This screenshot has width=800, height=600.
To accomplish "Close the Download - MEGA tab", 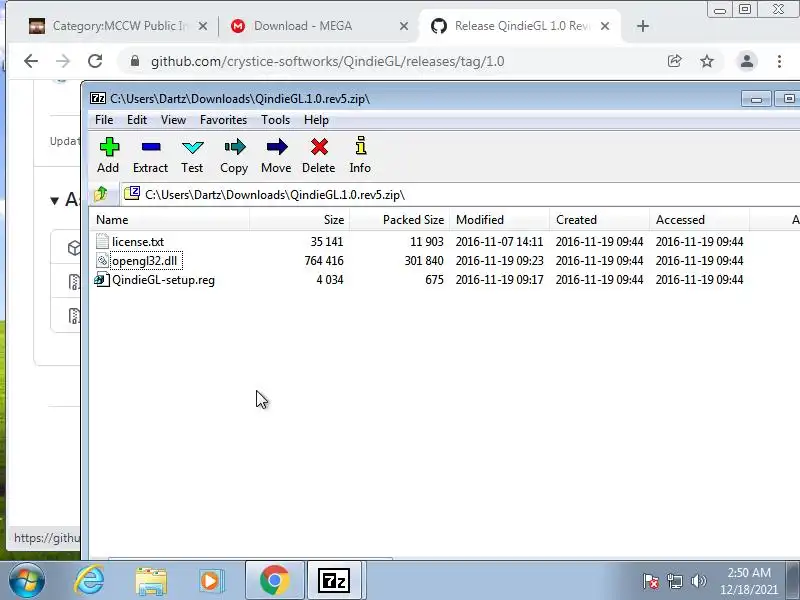I will pos(404,26).
